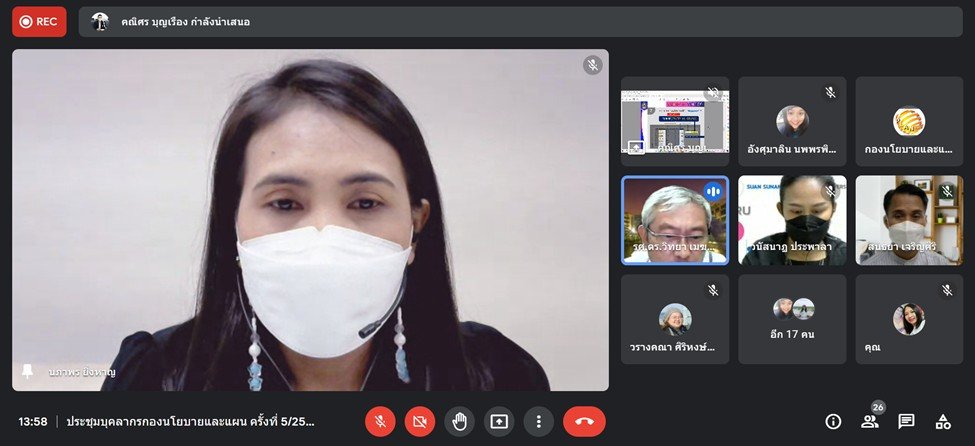Turn on the camera from the call controls
Screen dimensions: 975x446
419,421
